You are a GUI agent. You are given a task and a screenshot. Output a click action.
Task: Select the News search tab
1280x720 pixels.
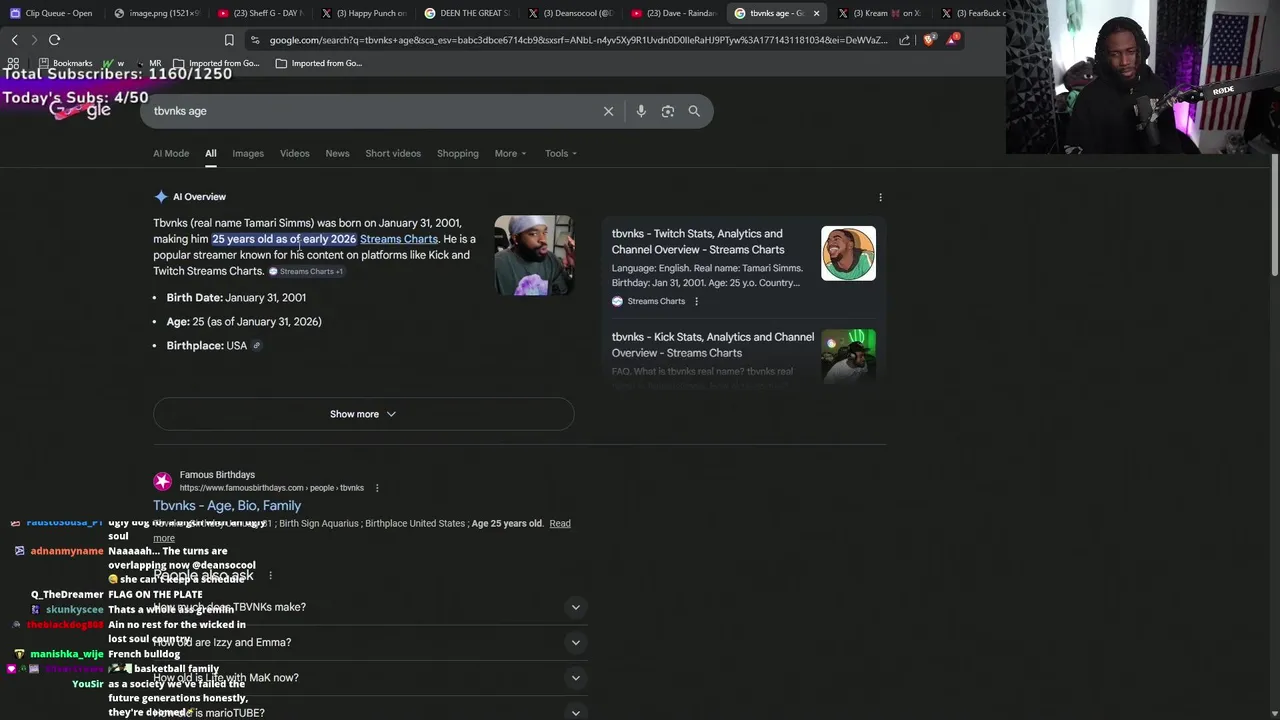(337, 153)
